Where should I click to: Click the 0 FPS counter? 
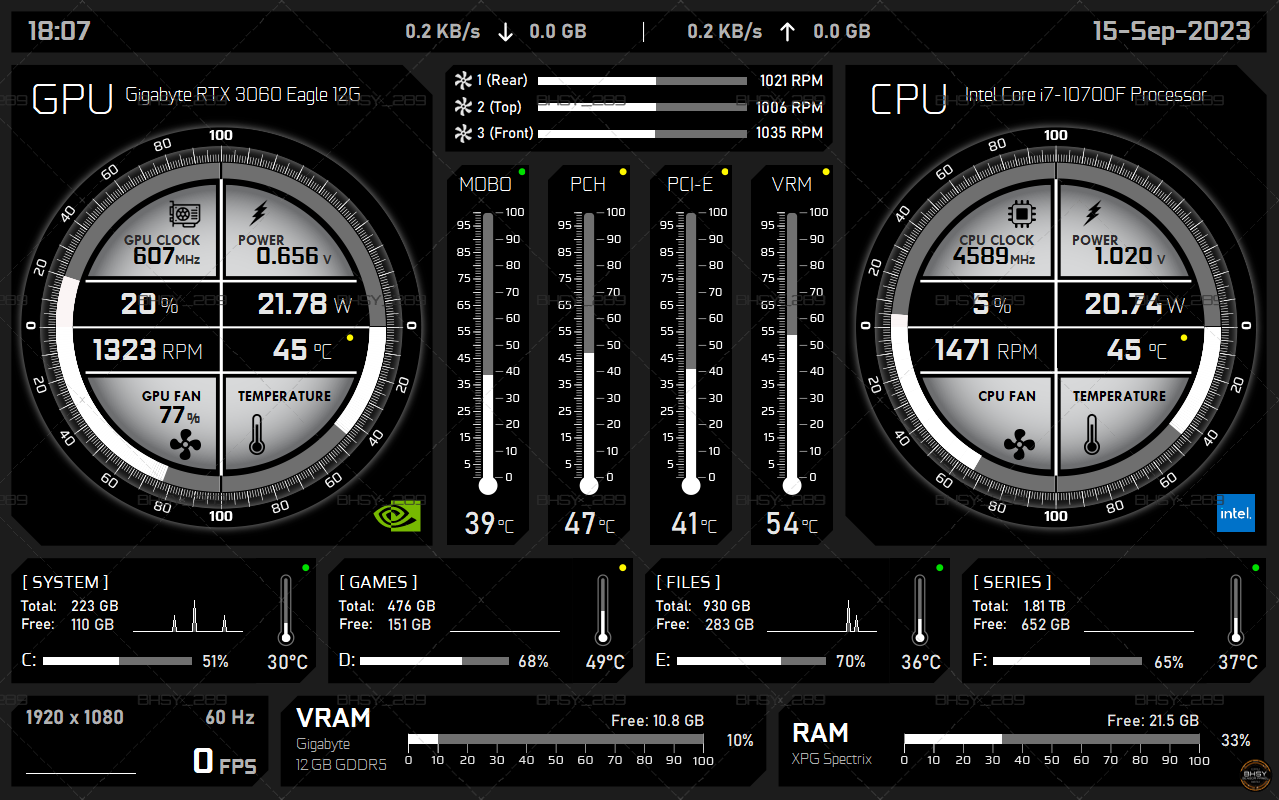225,762
